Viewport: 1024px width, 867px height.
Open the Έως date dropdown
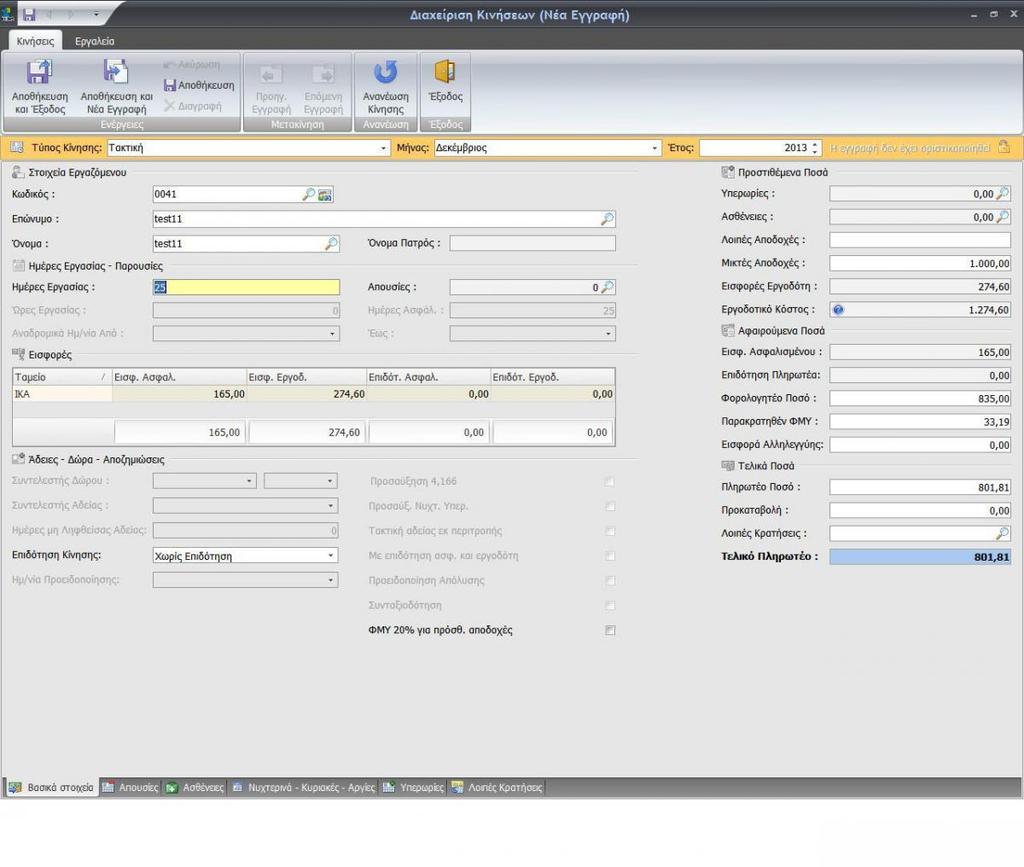(x=608, y=334)
